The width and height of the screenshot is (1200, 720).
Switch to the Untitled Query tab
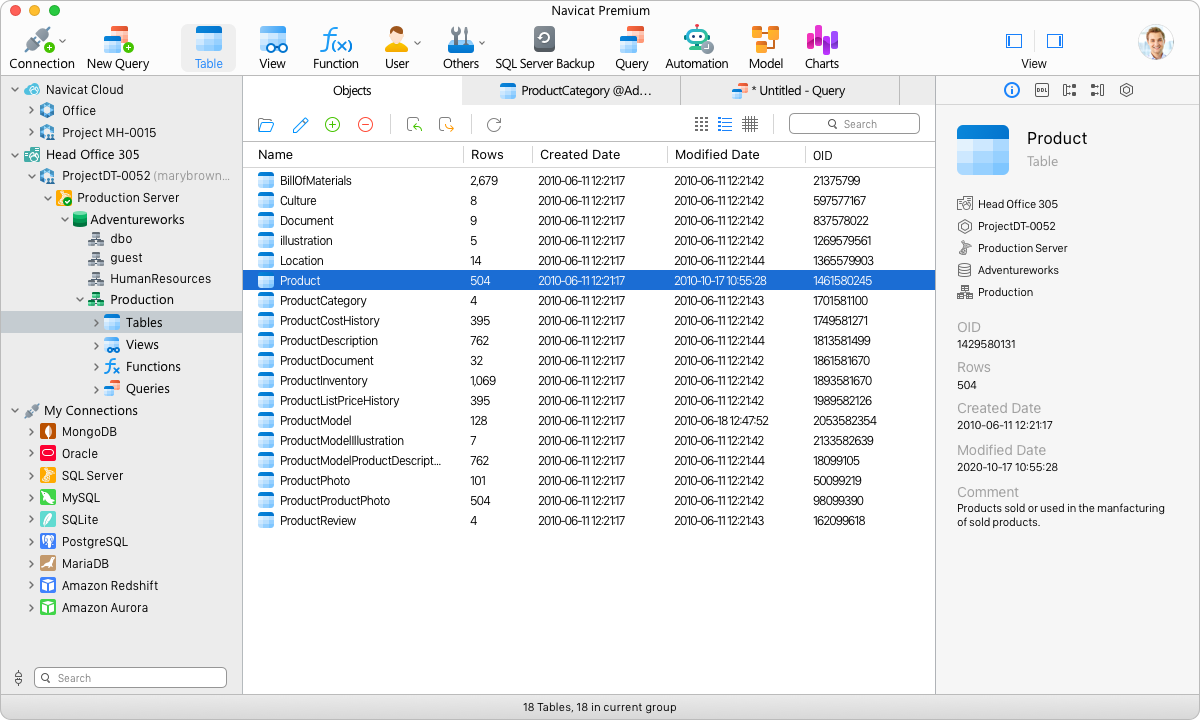coord(790,90)
